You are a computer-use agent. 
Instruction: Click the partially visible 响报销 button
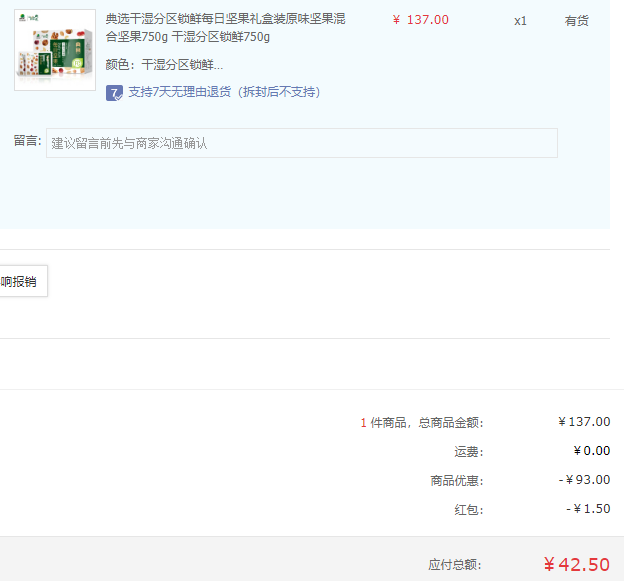click(x=20, y=282)
